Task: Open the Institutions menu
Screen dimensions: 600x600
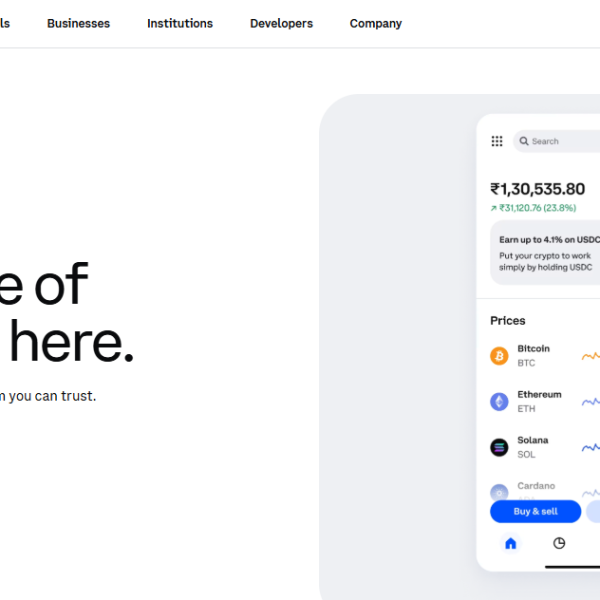Action: [180, 23]
